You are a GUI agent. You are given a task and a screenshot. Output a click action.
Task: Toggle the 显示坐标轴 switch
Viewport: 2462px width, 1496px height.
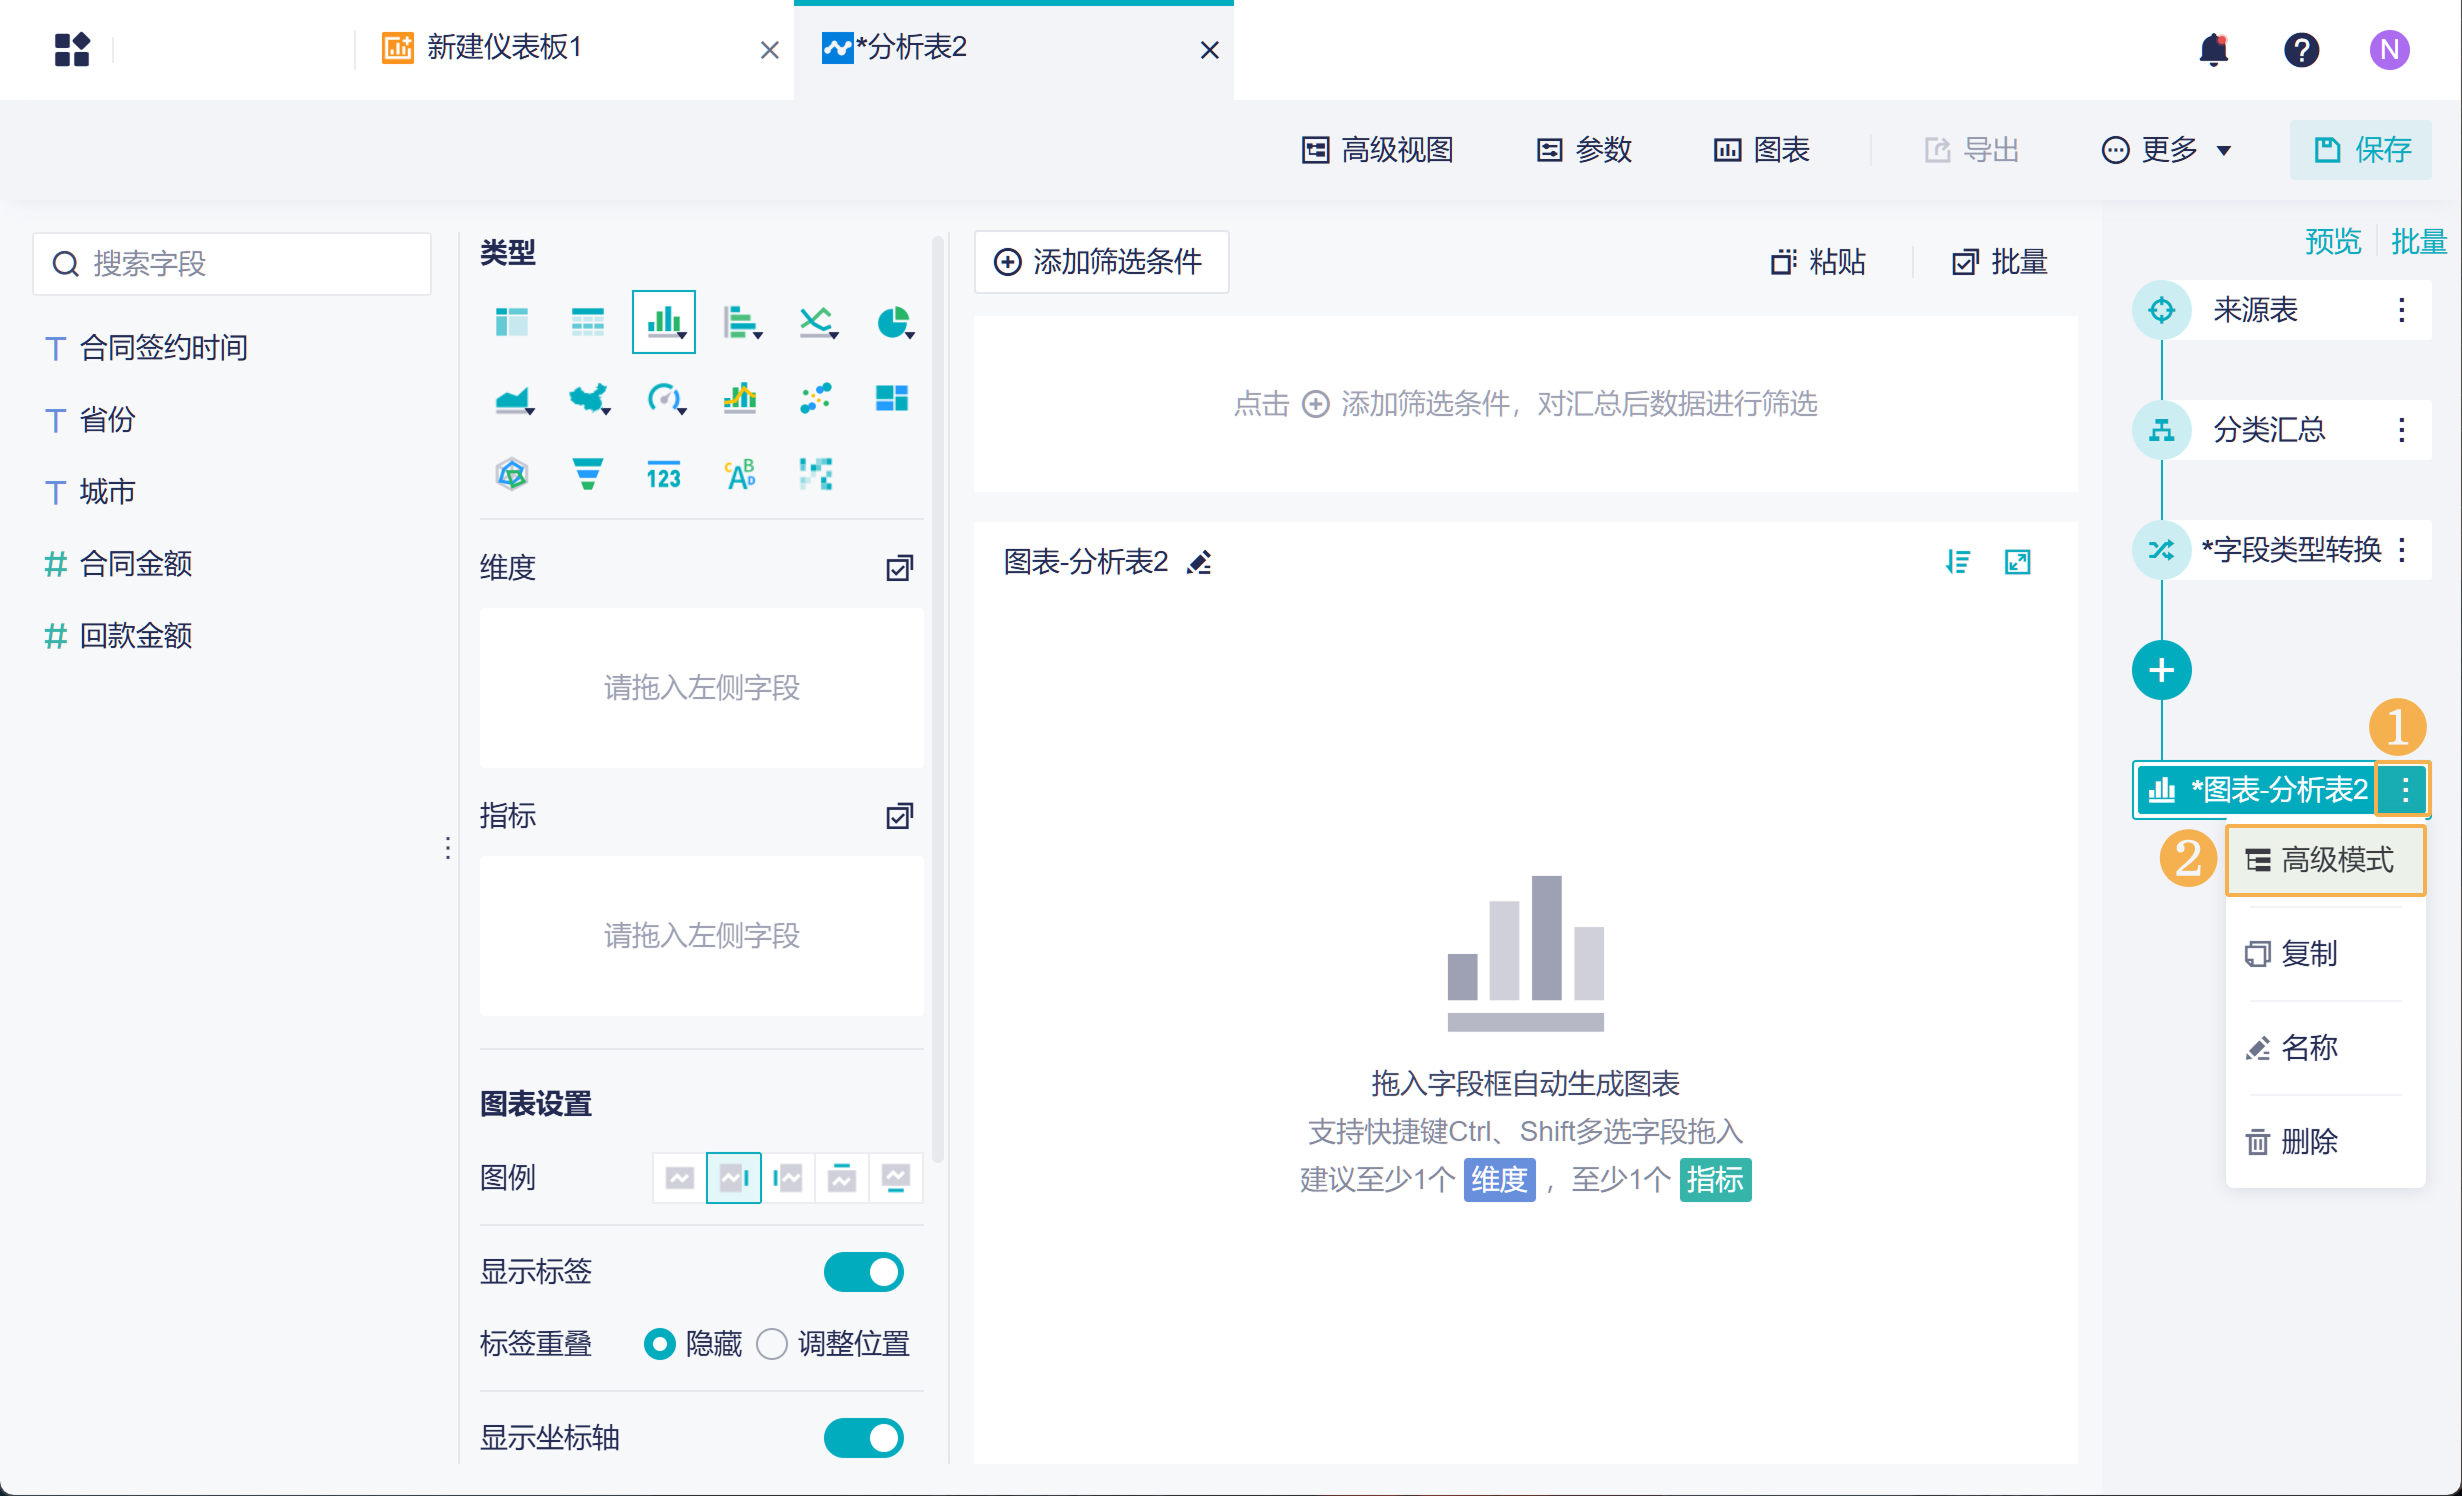[864, 1438]
